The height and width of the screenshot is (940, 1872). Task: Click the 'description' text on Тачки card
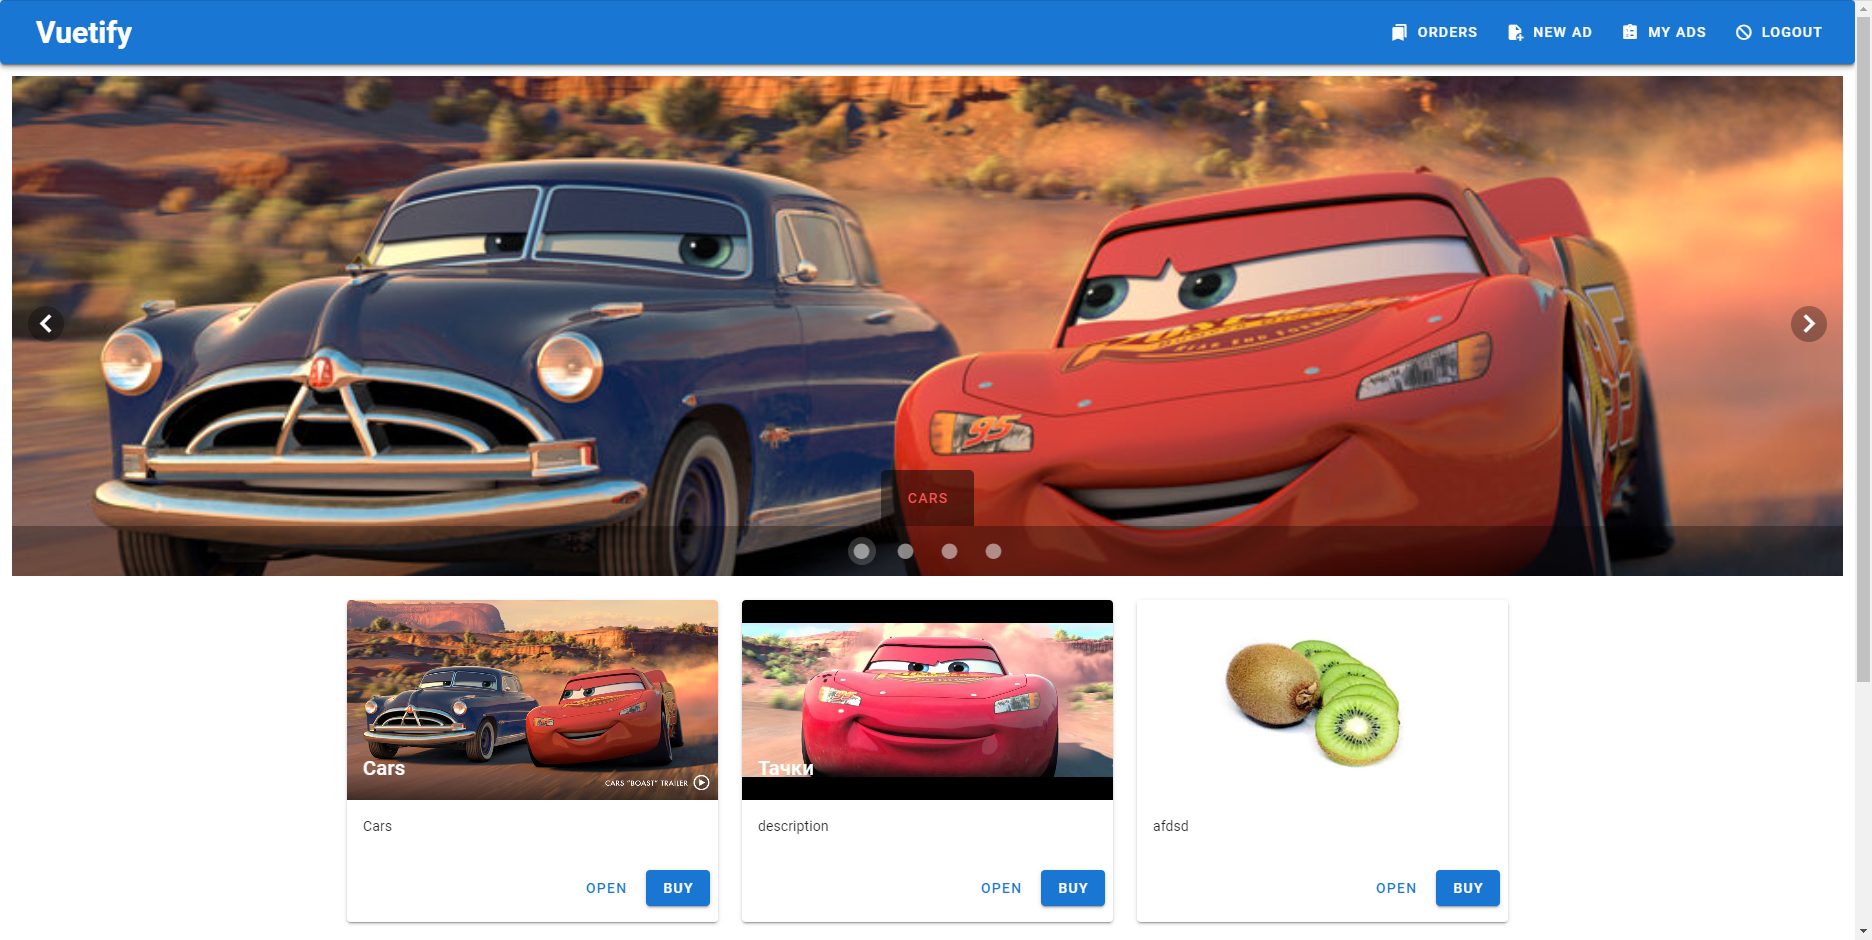[x=793, y=826]
